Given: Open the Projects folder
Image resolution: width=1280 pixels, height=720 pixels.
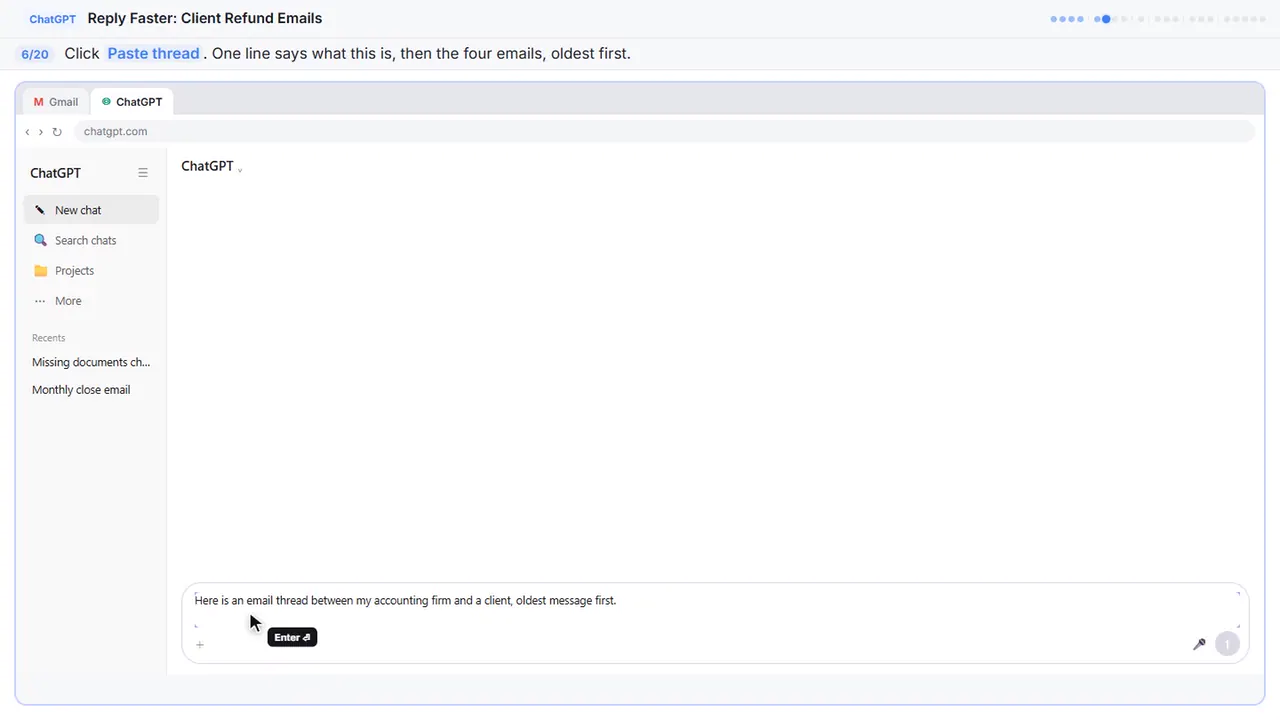Looking at the screenshot, I should point(91,271).
